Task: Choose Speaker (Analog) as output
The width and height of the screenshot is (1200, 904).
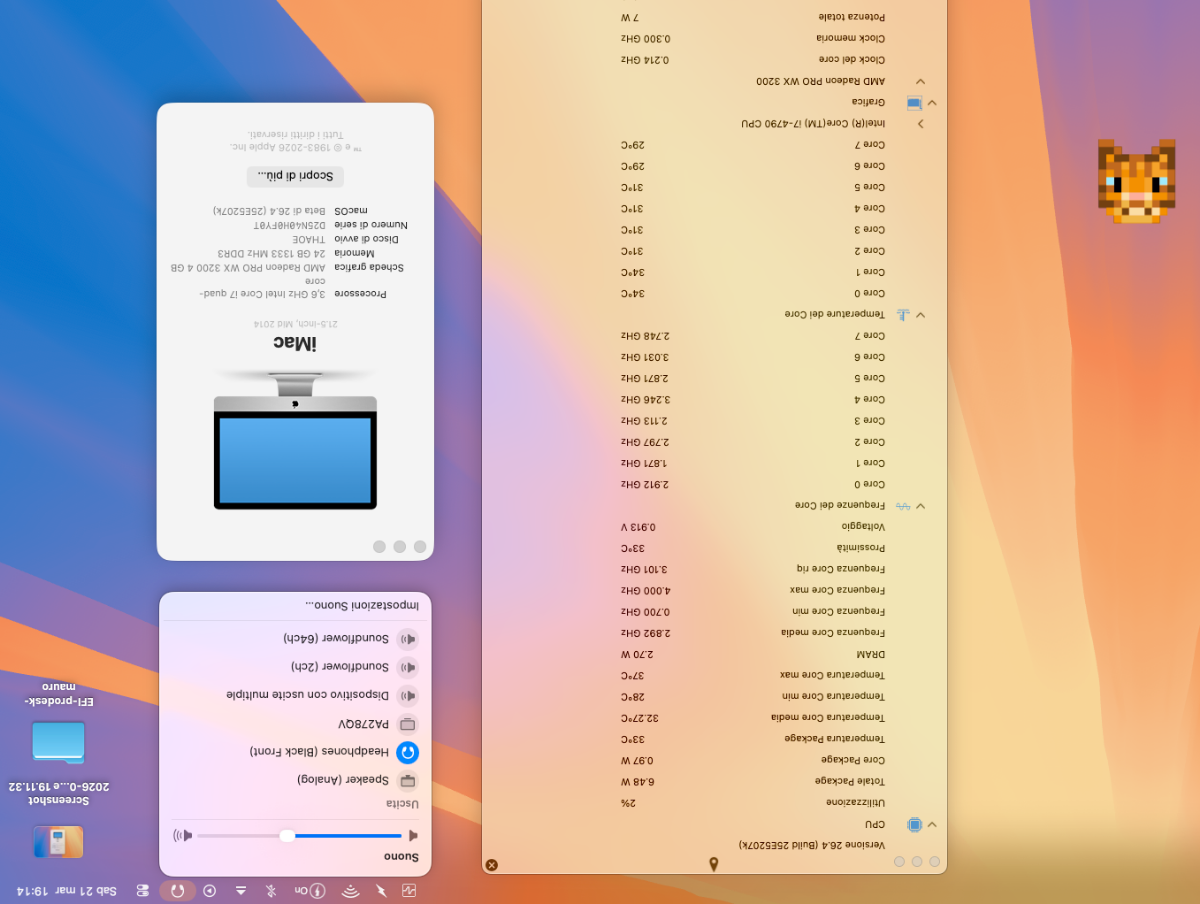Action: [296, 781]
